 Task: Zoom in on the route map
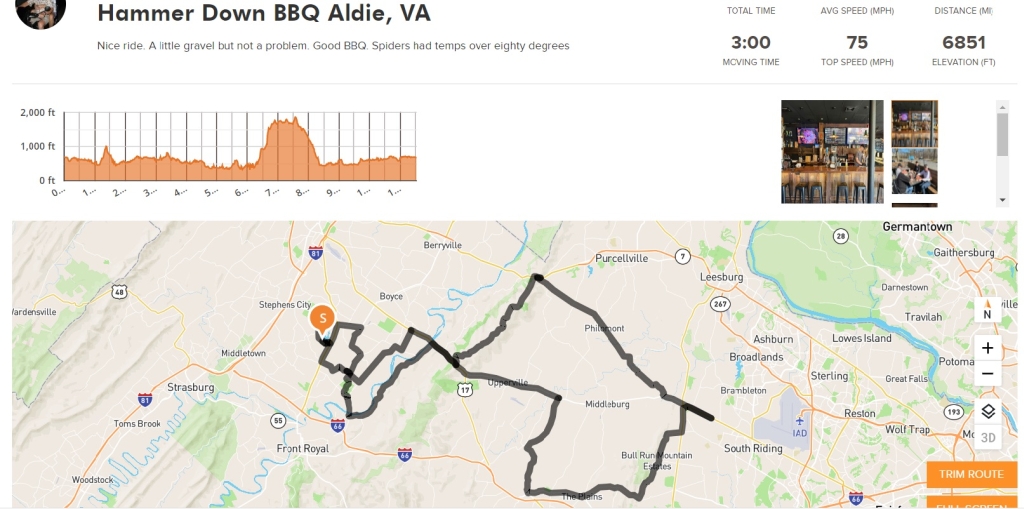(x=987, y=348)
